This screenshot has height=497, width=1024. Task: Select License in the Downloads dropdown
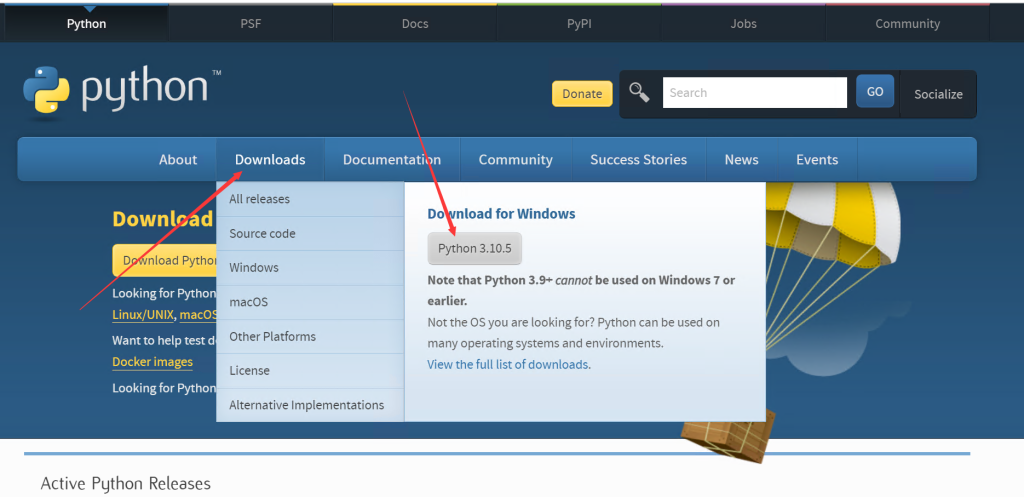pyautogui.click(x=310, y=370)
